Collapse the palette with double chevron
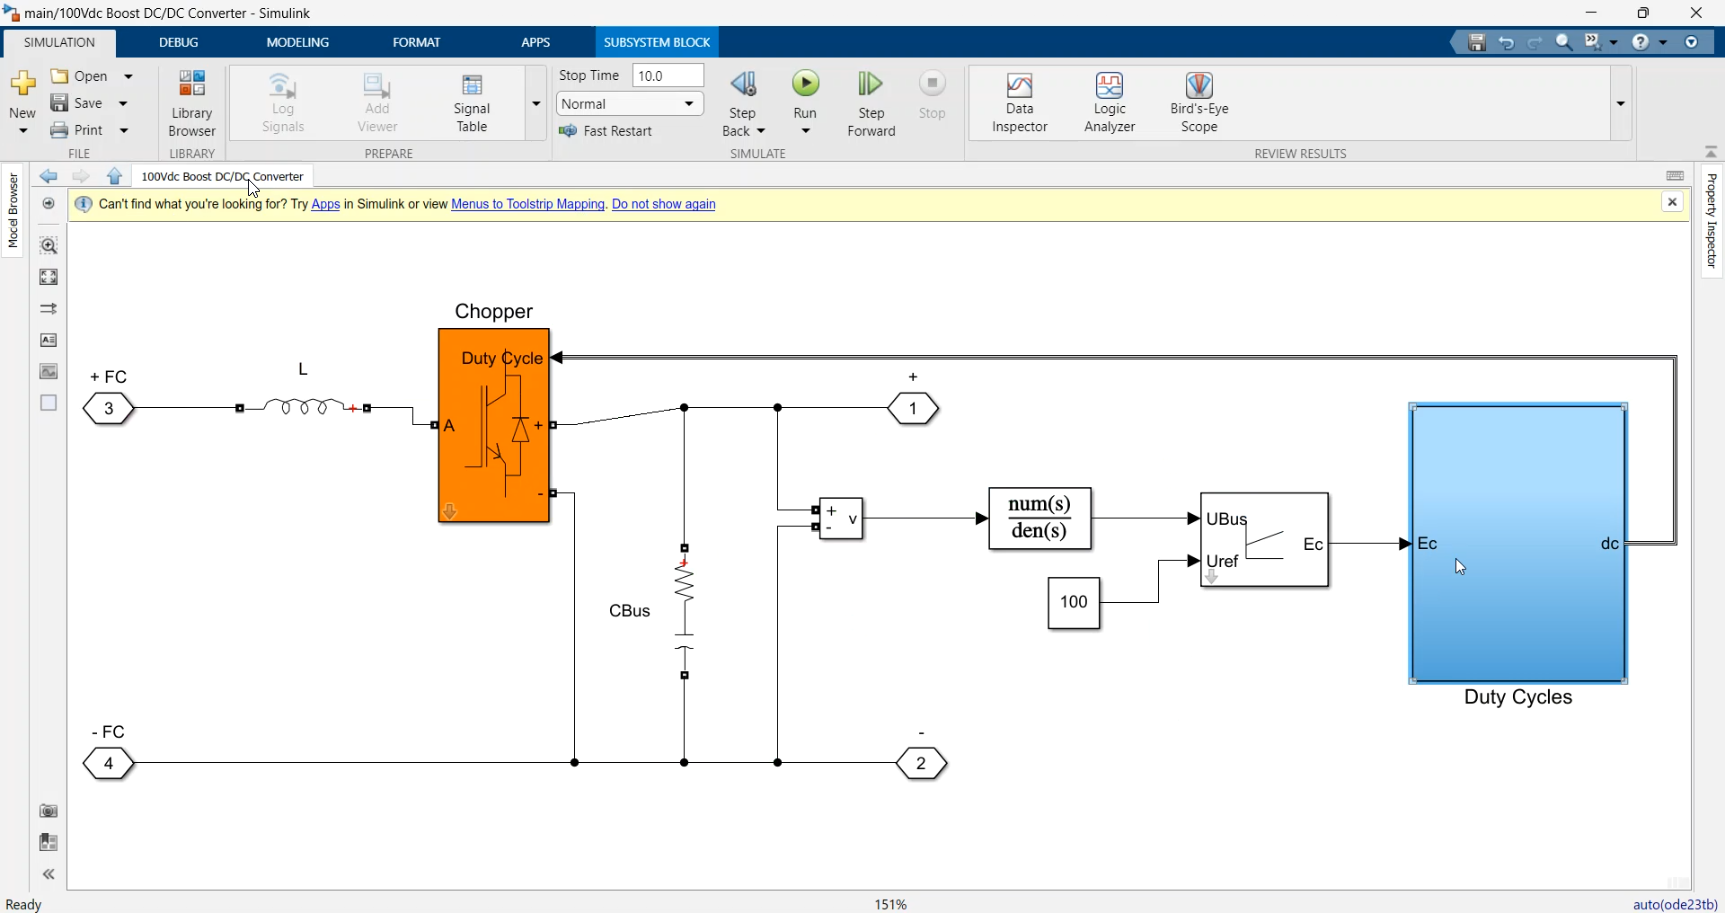 click(x=48, y=874)
